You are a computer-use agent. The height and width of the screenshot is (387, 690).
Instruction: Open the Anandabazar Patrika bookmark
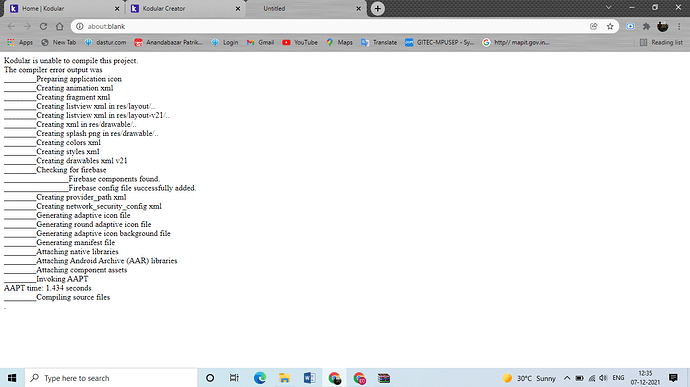[x=169, y=42]
